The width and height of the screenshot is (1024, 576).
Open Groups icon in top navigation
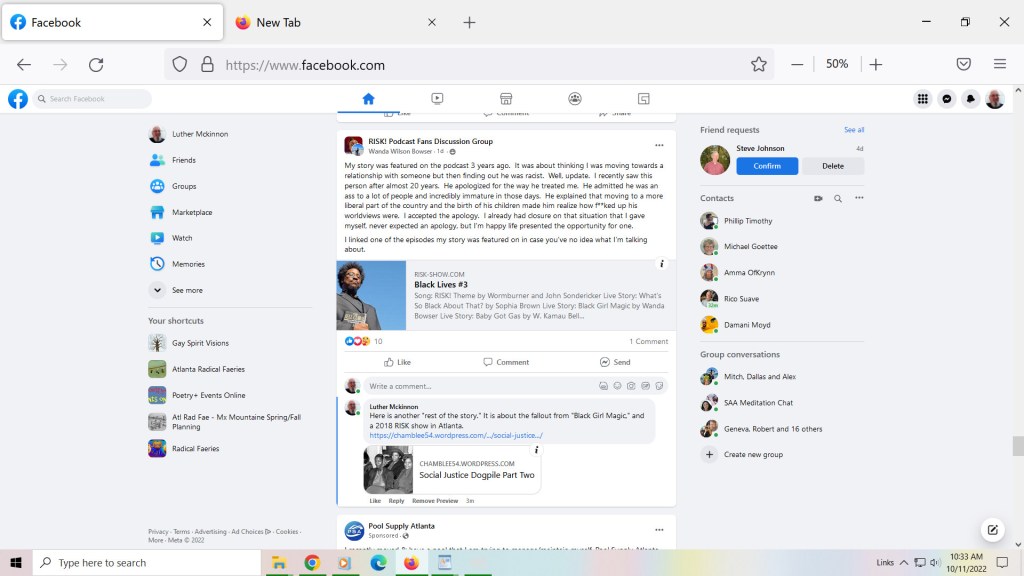[x=575, y=99]
